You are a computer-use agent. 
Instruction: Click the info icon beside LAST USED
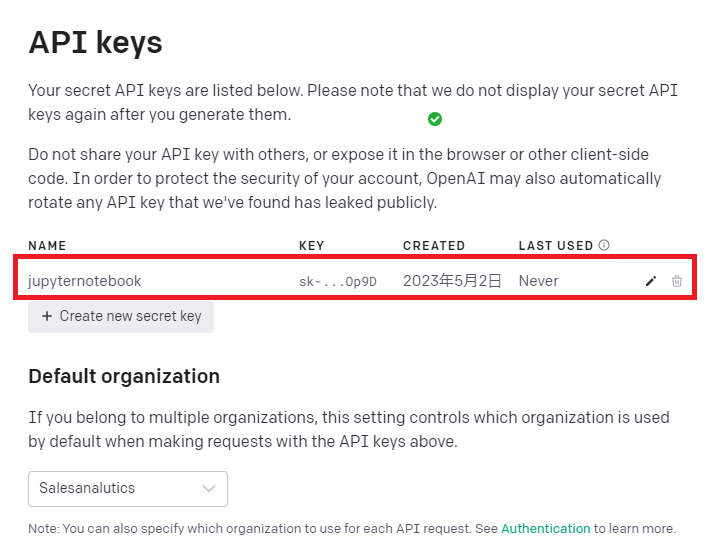(x=604, y=245)
